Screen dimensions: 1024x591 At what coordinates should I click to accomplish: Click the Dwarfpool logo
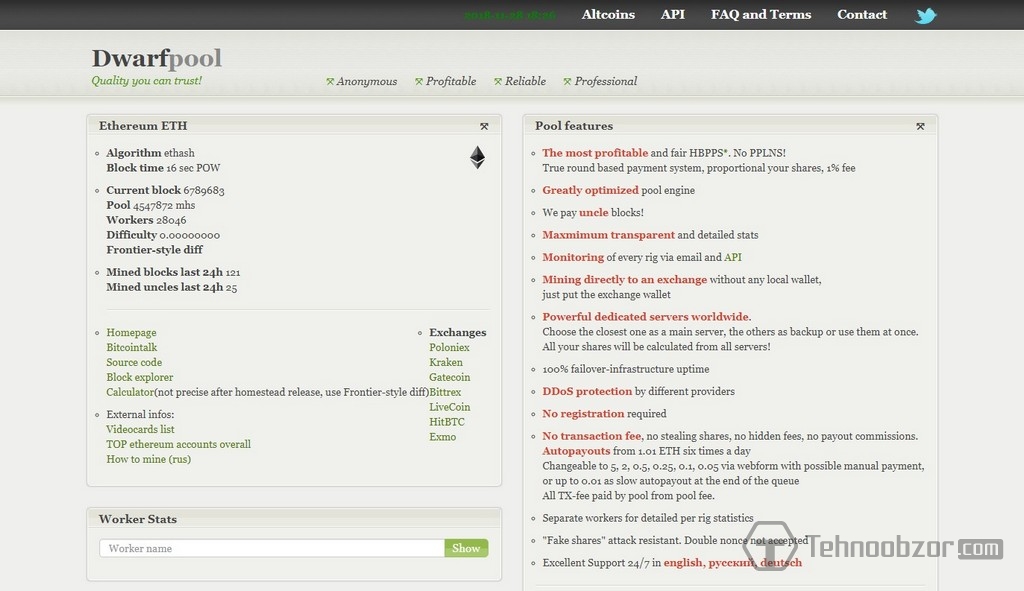click(157, 59)
